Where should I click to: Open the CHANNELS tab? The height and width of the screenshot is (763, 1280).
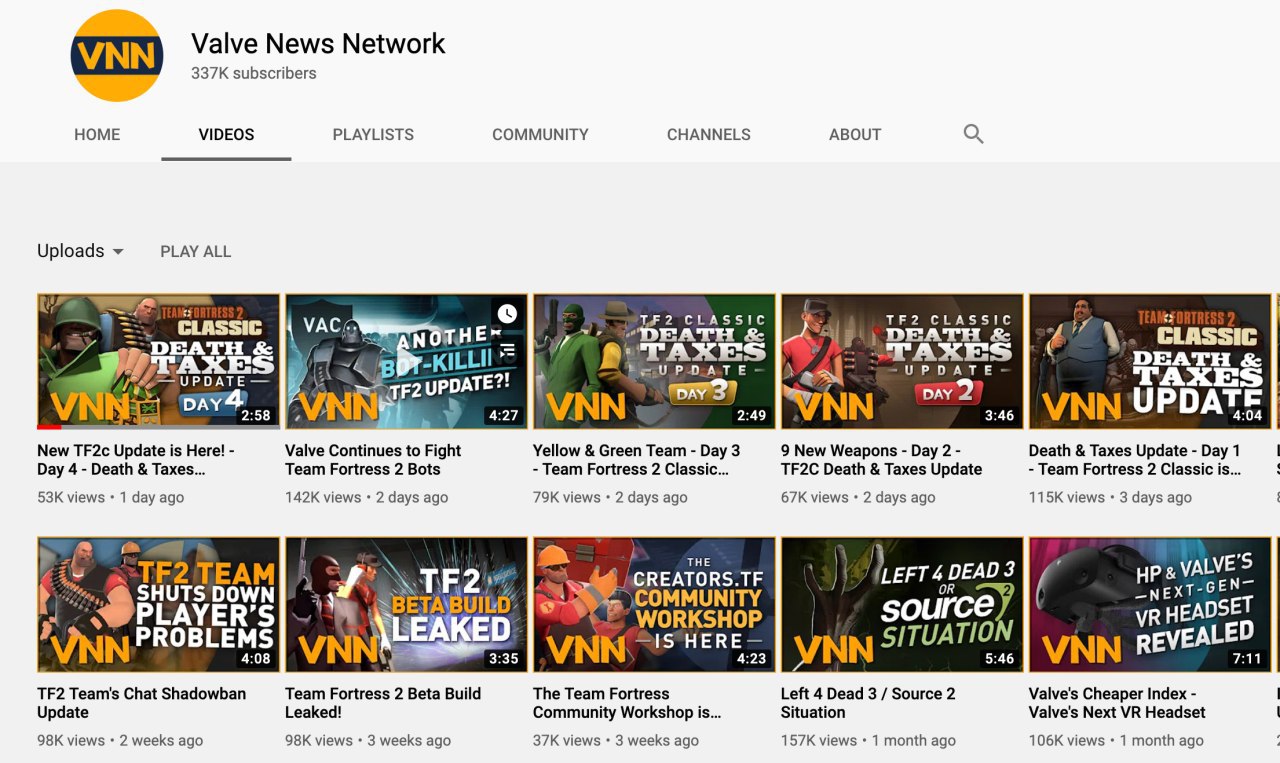(x=709, y=134)
